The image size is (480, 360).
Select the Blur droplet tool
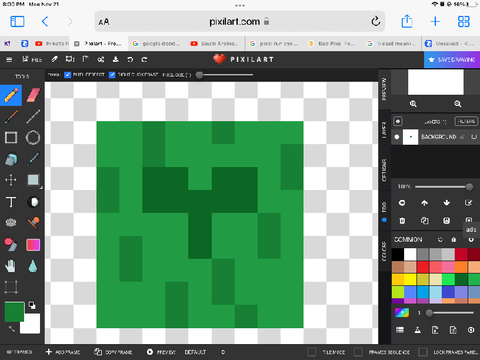pos(33,266)
